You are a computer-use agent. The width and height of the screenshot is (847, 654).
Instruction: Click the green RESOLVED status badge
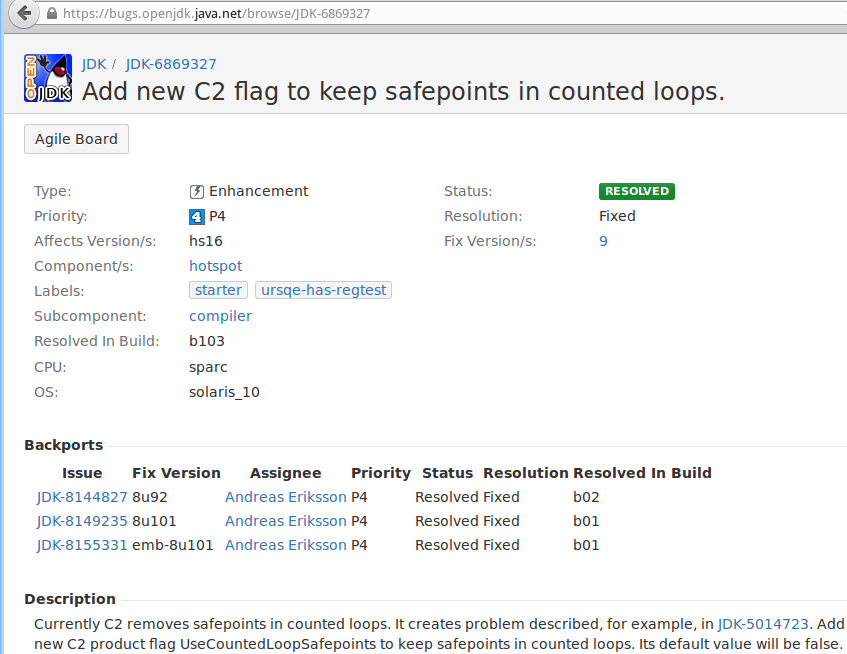click(636, 191)
